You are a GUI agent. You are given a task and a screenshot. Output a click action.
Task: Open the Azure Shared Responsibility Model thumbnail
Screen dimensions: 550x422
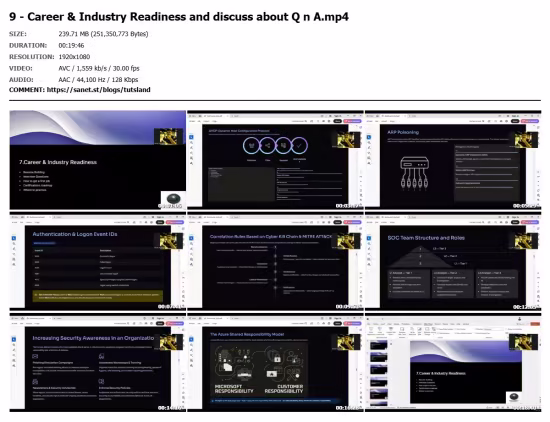pos(275,362)
